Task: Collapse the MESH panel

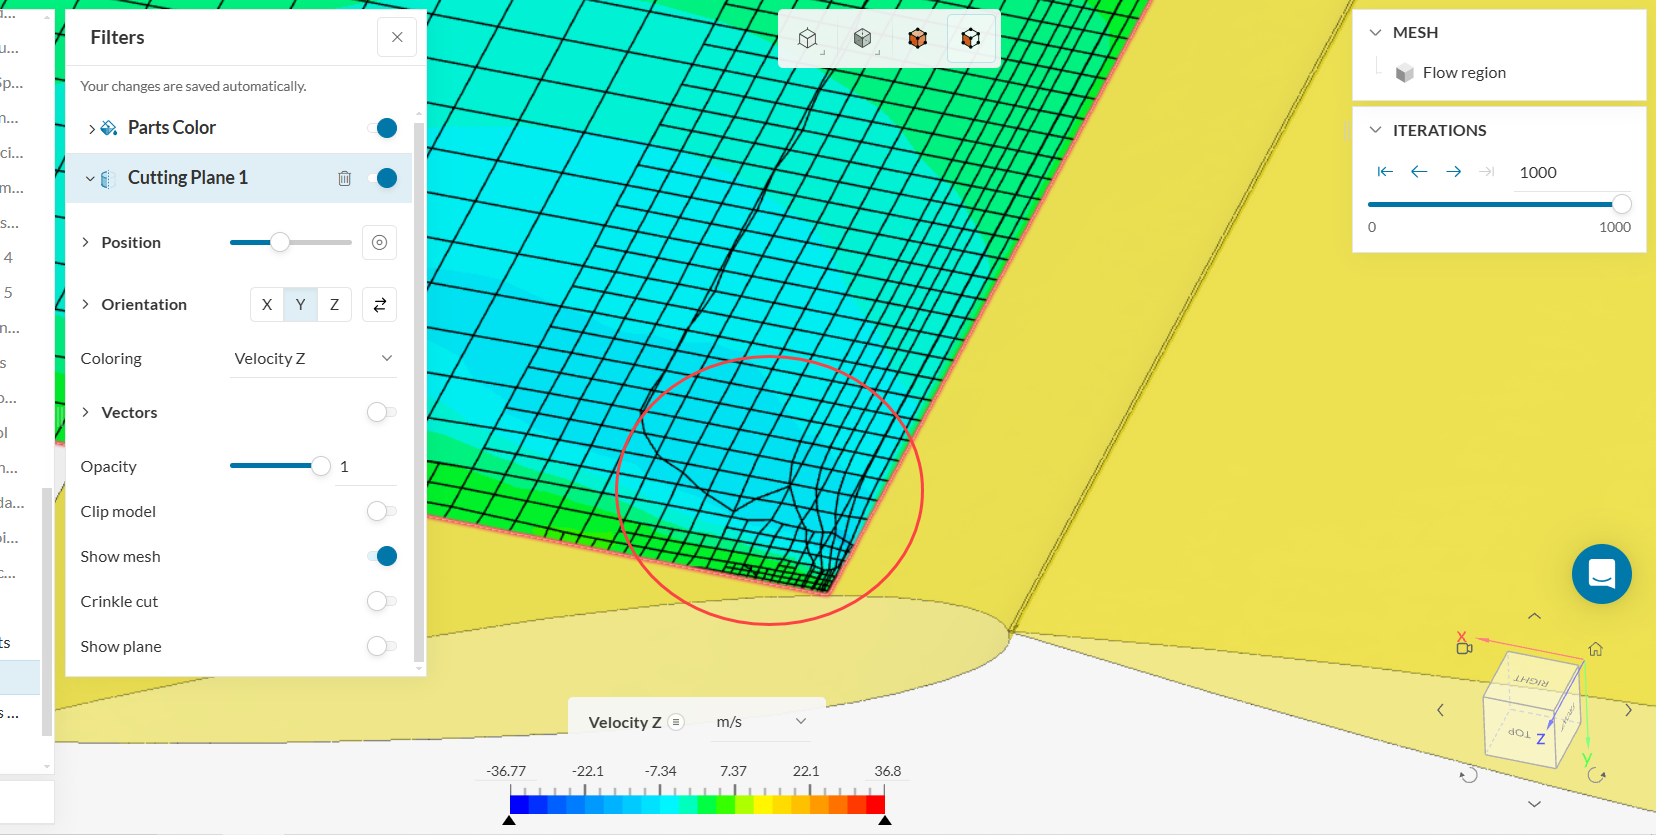Action: coord(1375,32)
